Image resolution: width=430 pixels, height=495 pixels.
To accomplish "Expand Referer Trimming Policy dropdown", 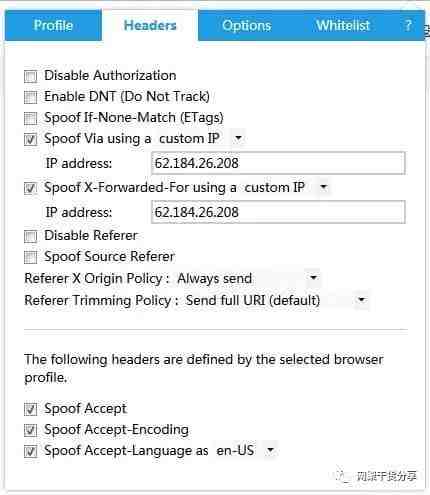I will coord(276,300).
